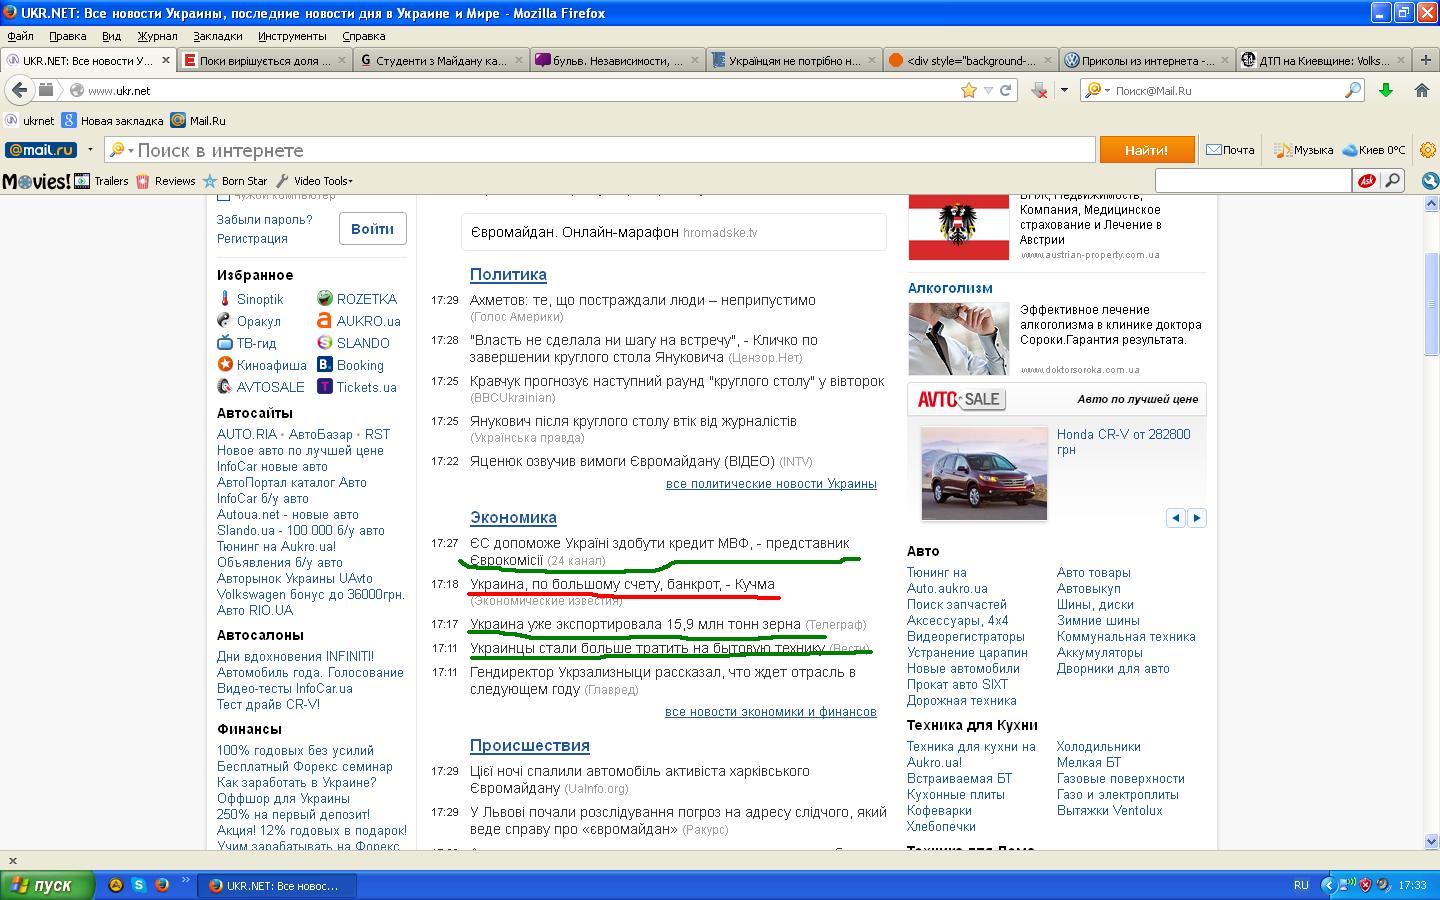
Task: Click the wrench icon at the Movies toolbar's end
Action: 1429,181
